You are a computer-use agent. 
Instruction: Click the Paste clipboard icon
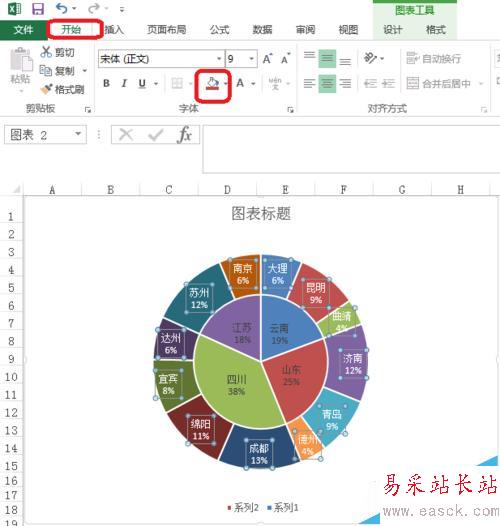click(21, 60)
